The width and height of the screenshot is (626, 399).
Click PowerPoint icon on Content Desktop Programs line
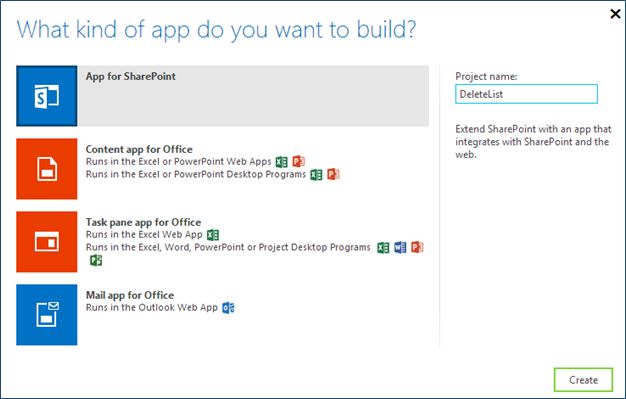[x=333, y=175]
